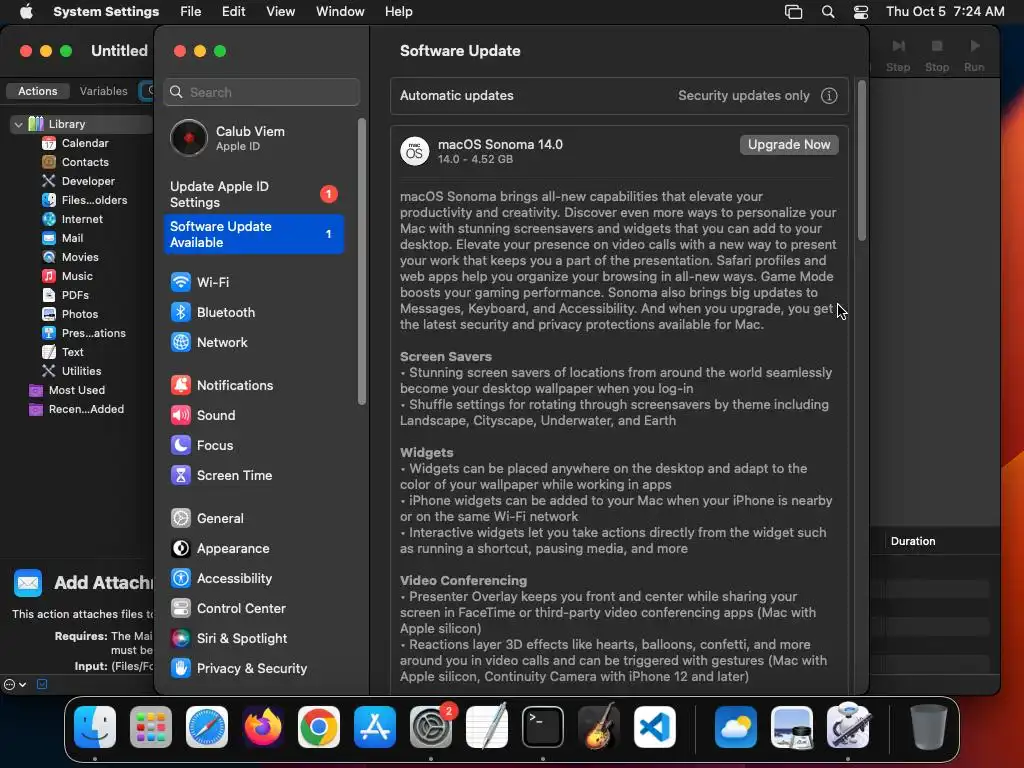The image size is (1024, 768).
Task: Select Mail category in Automator library
Action: [x=63, y=238]
